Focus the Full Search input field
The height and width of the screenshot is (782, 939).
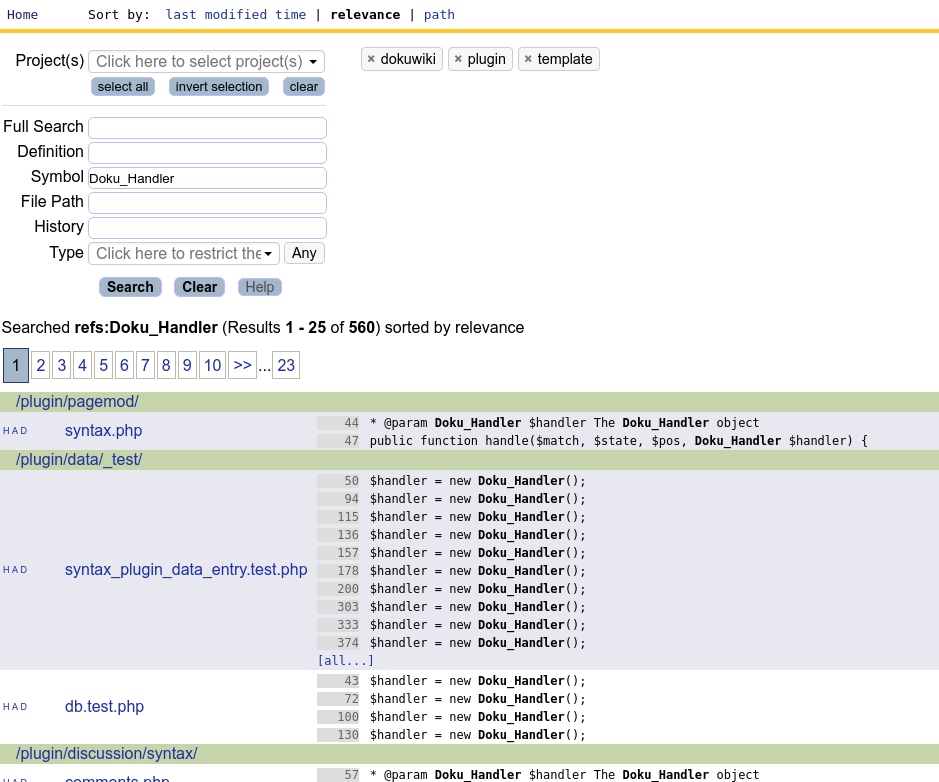[x=207, y=128]
